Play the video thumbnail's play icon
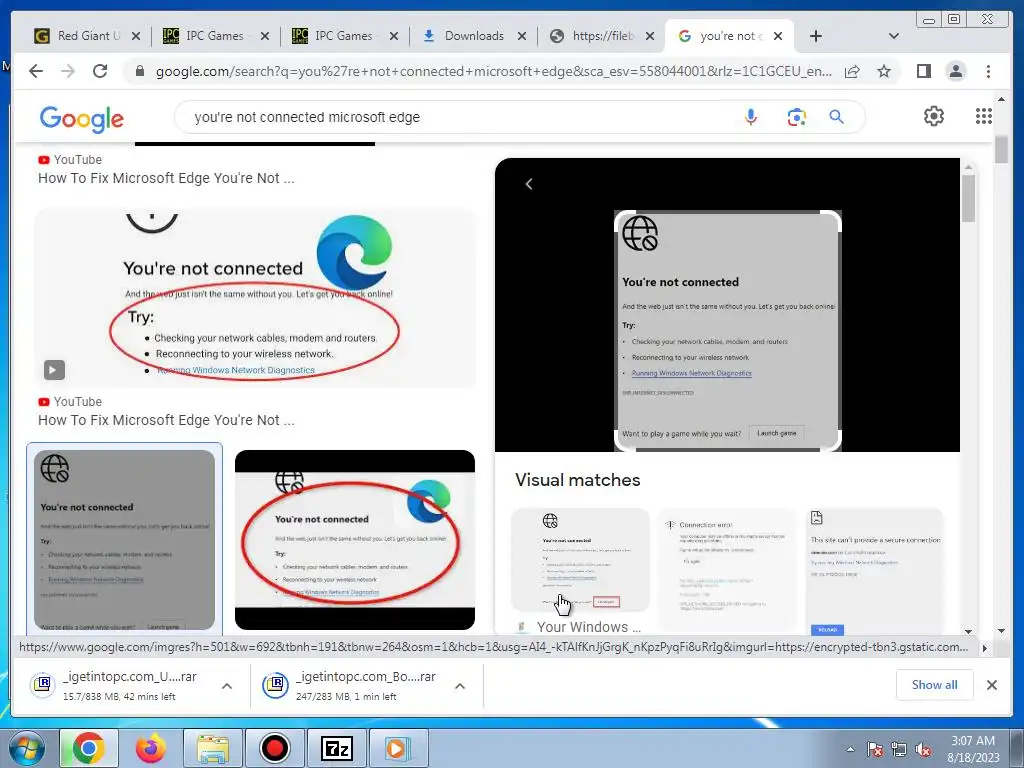This screenshot has width=1024, height=768. [x=54, y=370]
